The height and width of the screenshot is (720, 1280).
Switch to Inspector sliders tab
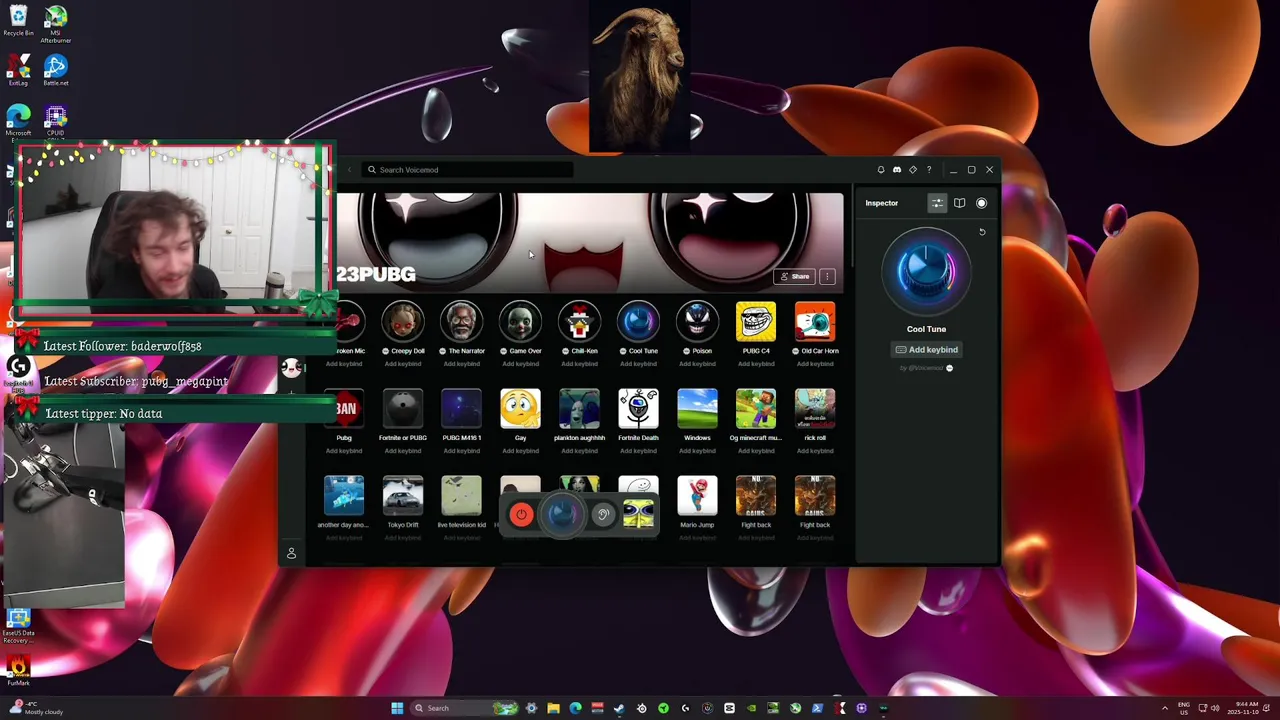click(x=937, y=203)
